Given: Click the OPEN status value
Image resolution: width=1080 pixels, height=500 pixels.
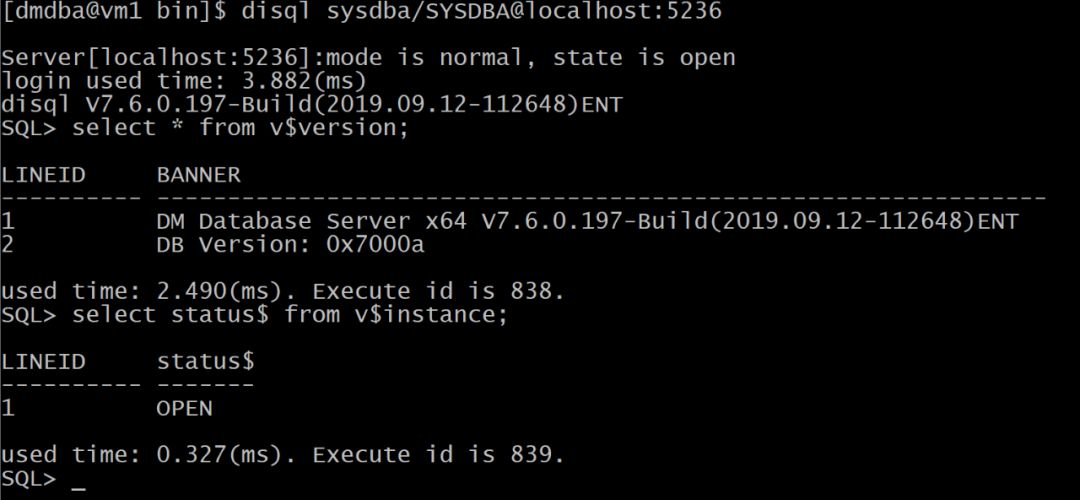Looking at the screenshot, I should (x=185, y=408).
